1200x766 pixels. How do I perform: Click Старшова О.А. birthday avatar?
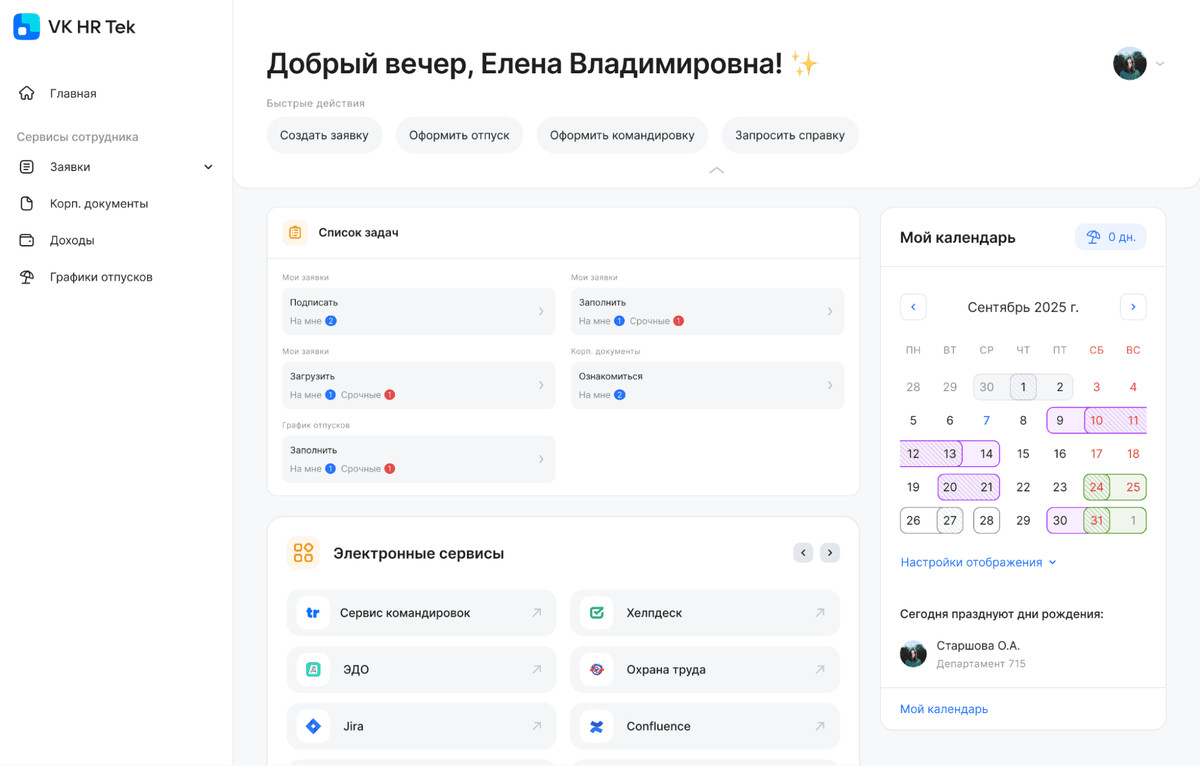pos(913,654)
